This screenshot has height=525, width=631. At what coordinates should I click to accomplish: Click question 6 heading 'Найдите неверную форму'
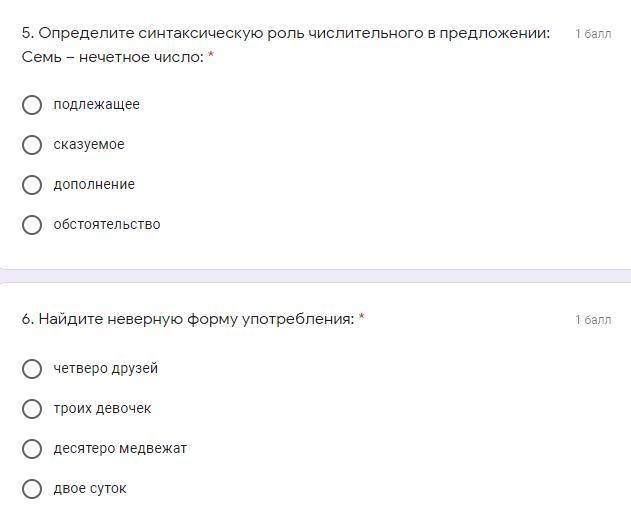[188, 320]
